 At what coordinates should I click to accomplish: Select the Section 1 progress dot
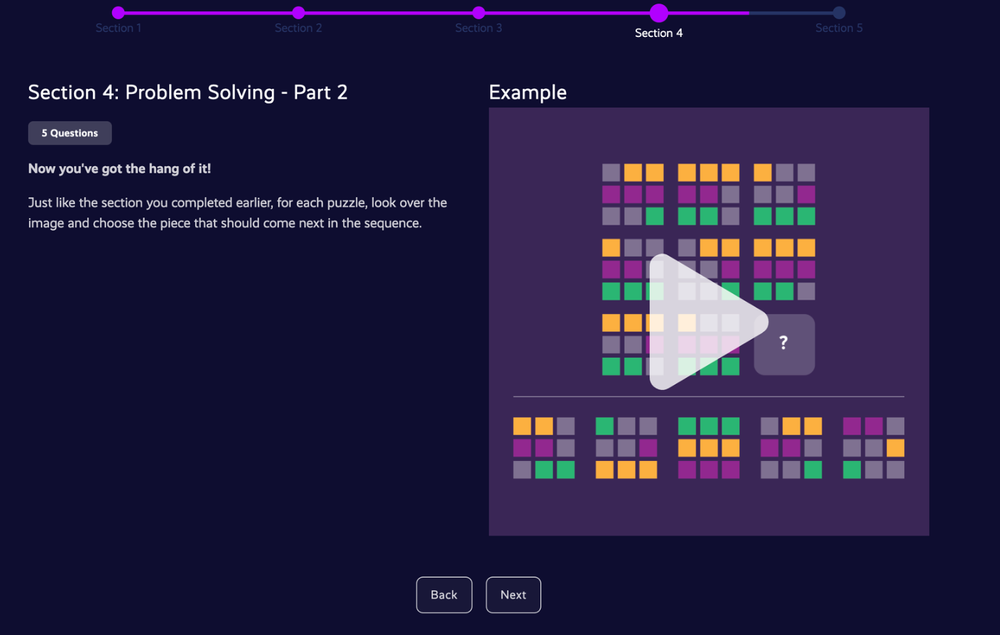click(119, 14)
